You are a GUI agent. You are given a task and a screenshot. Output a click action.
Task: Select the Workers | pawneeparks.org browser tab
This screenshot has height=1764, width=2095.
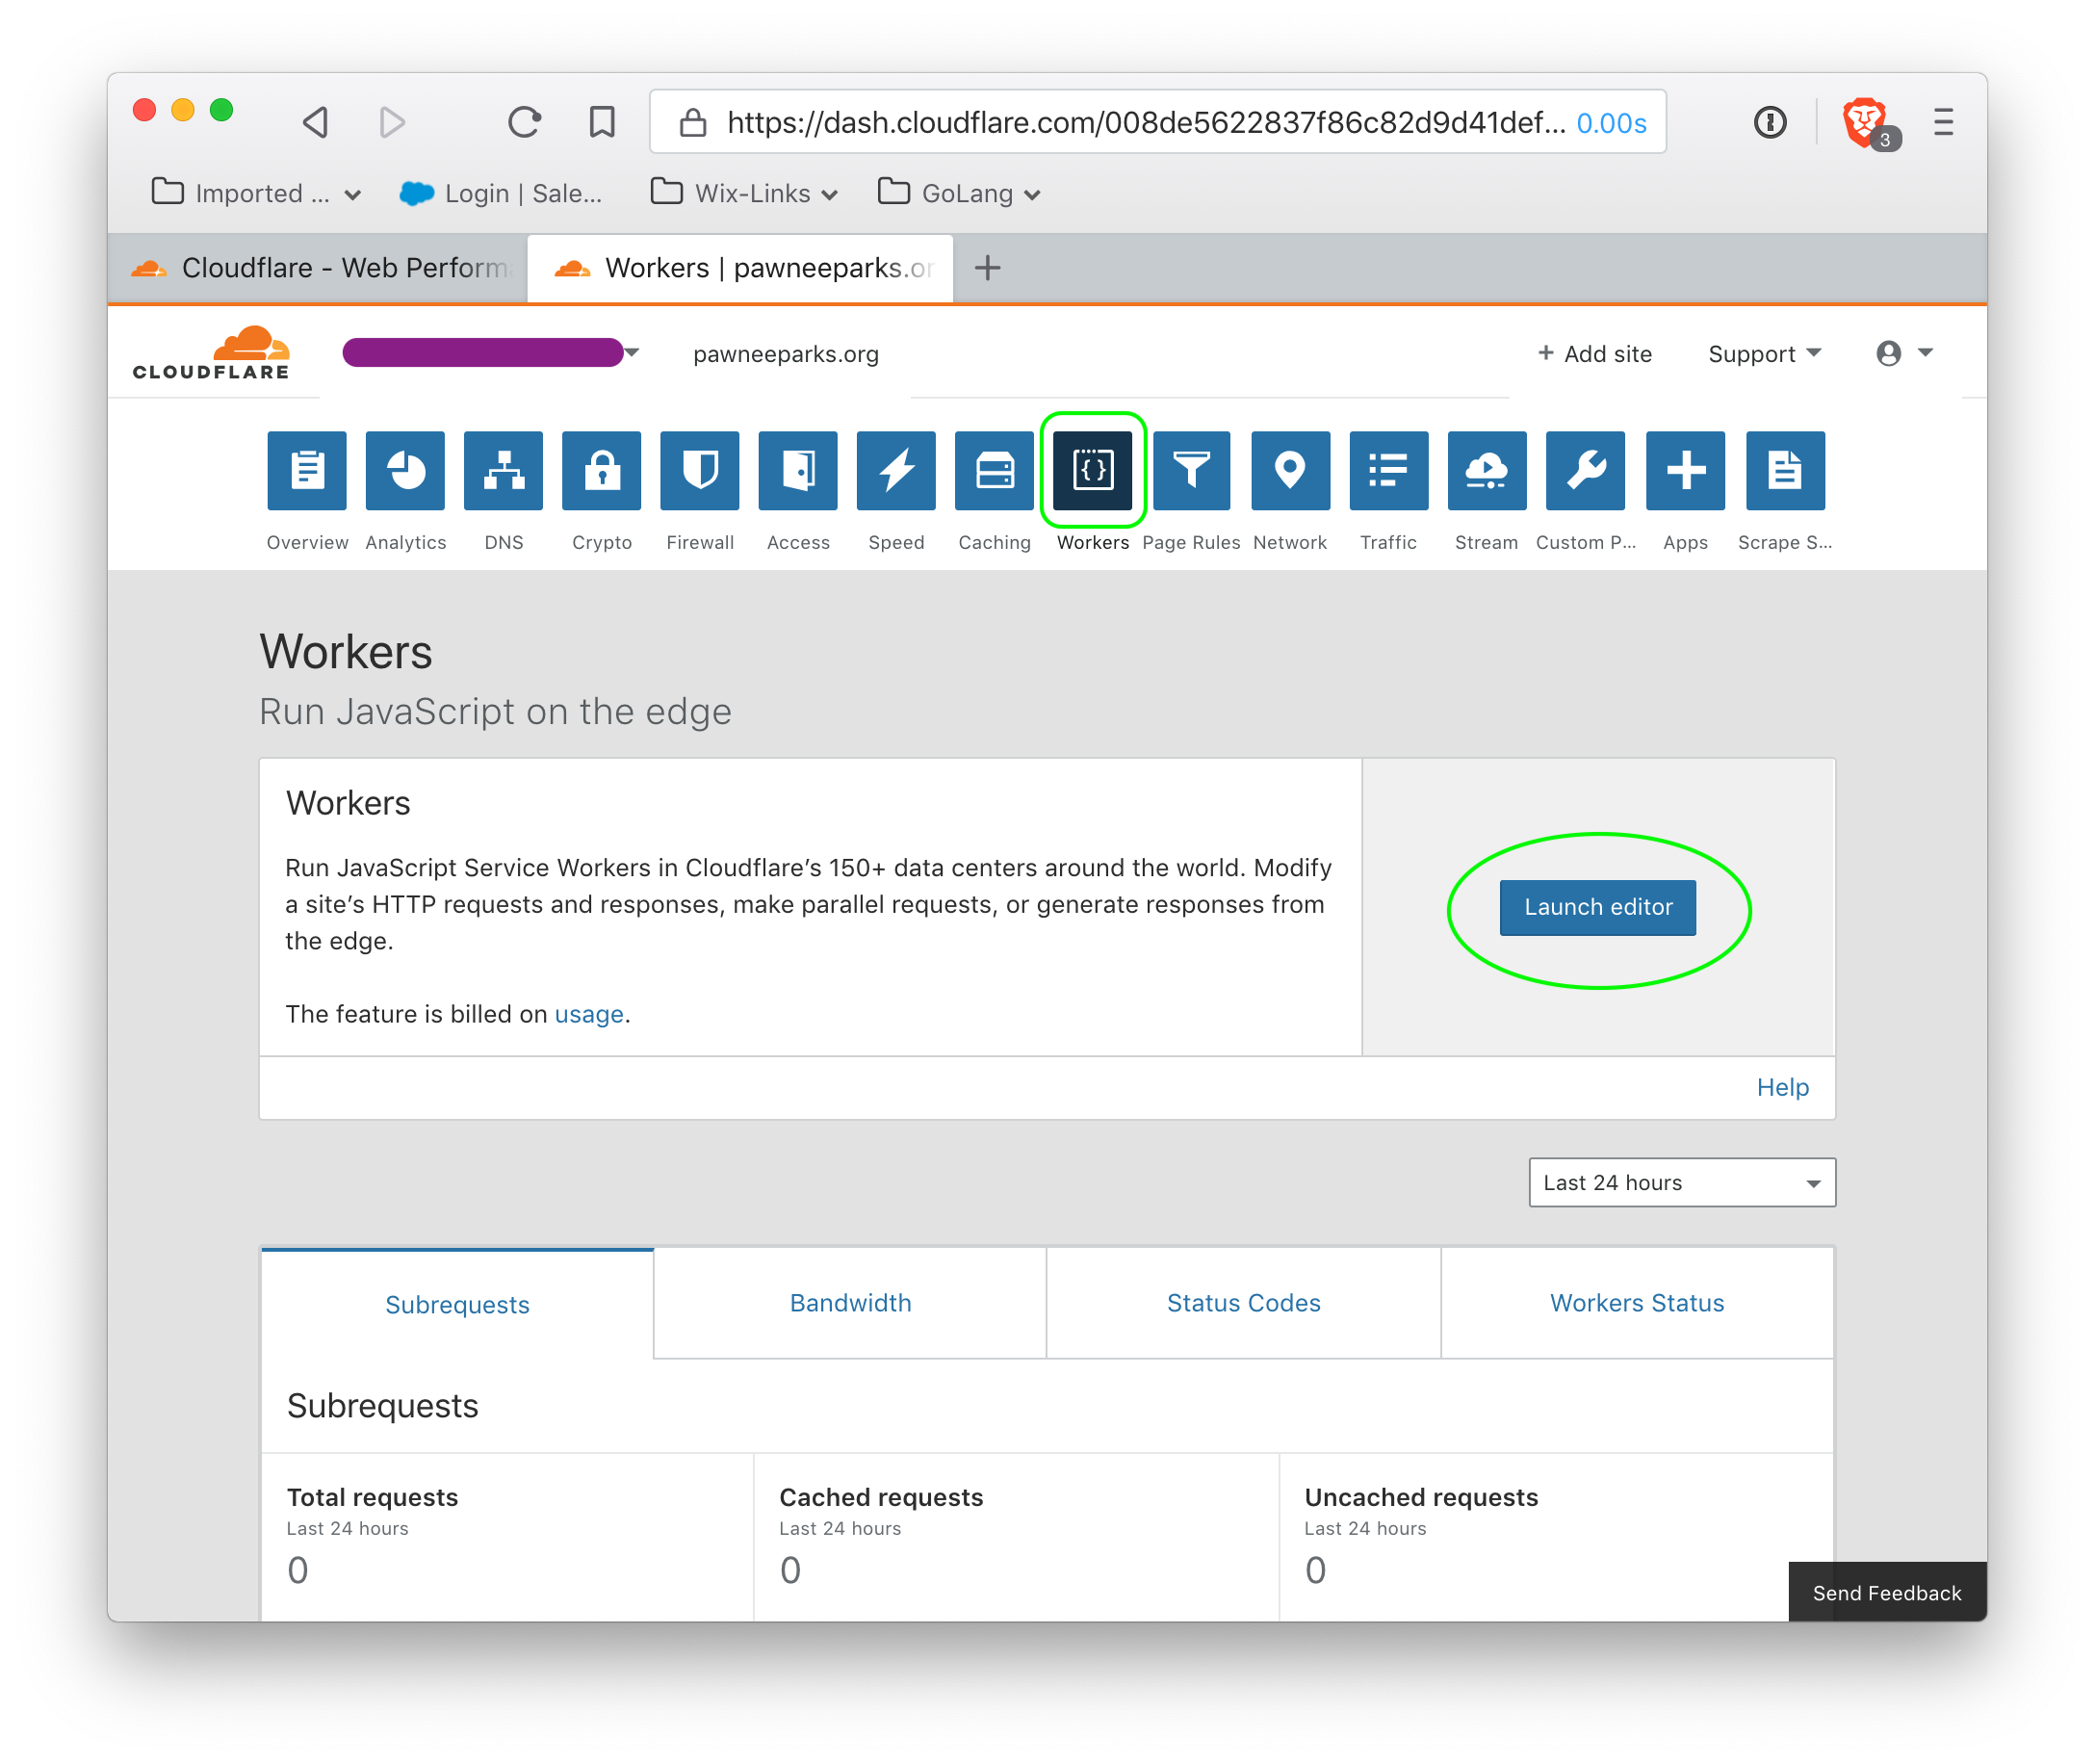740,268
